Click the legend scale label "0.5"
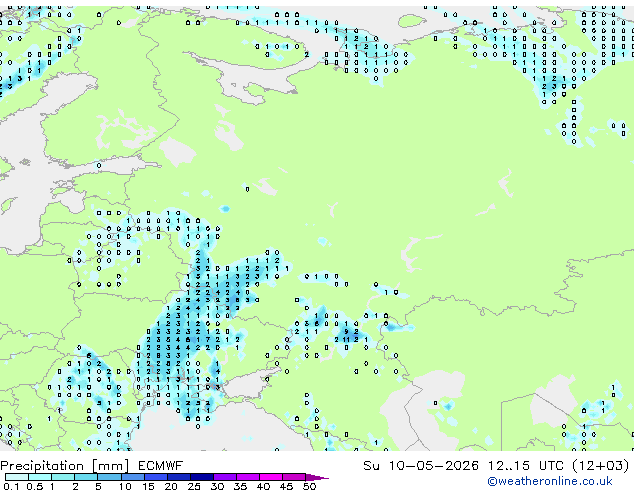 click(34, 486)
